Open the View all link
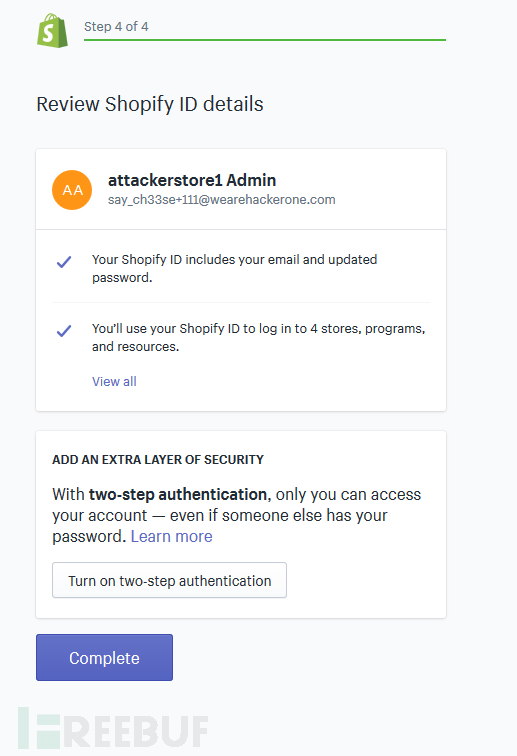Image resolution: width=517 pixels, height=756 pixels. pos(114,381)
